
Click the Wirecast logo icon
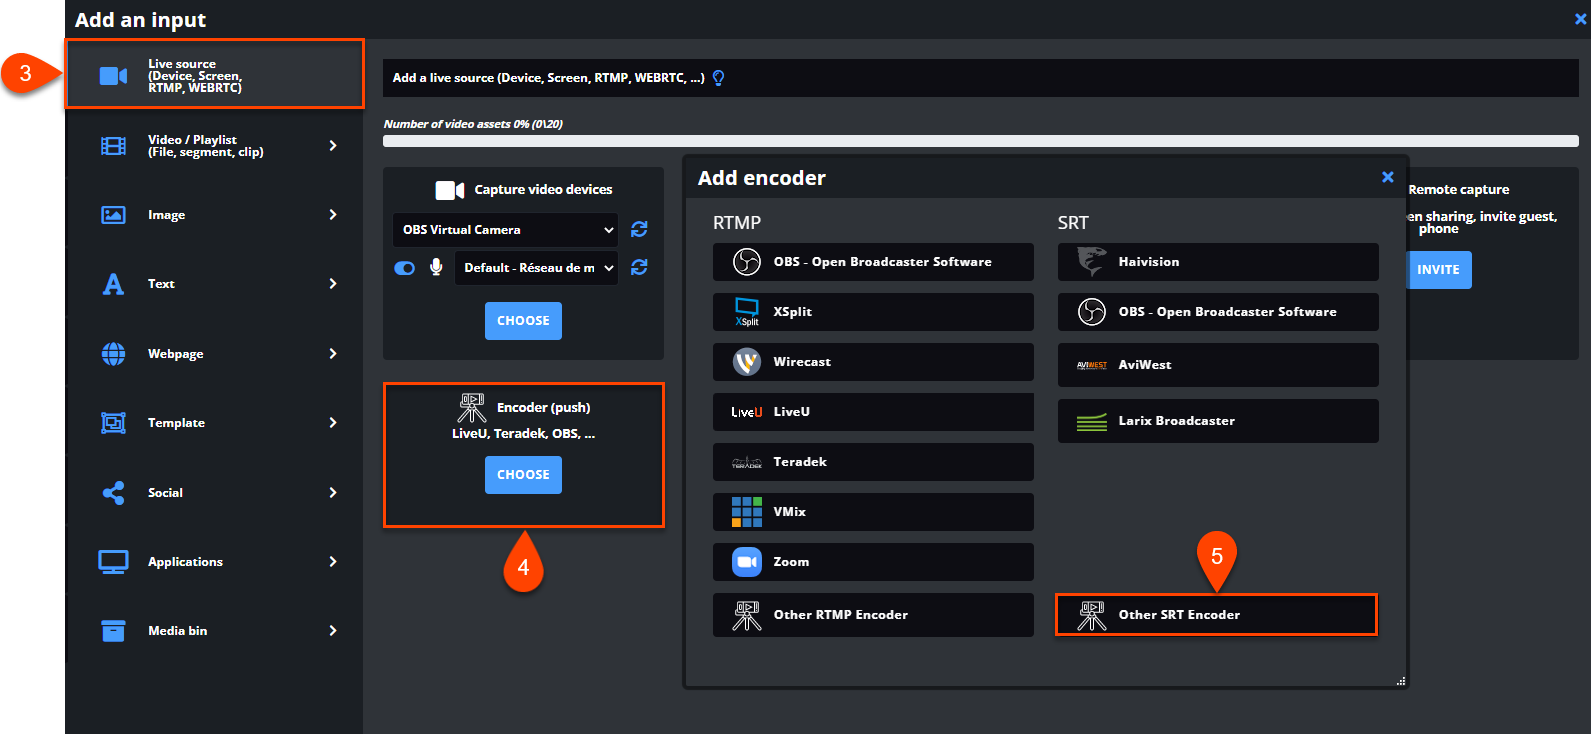pos(747,362)
